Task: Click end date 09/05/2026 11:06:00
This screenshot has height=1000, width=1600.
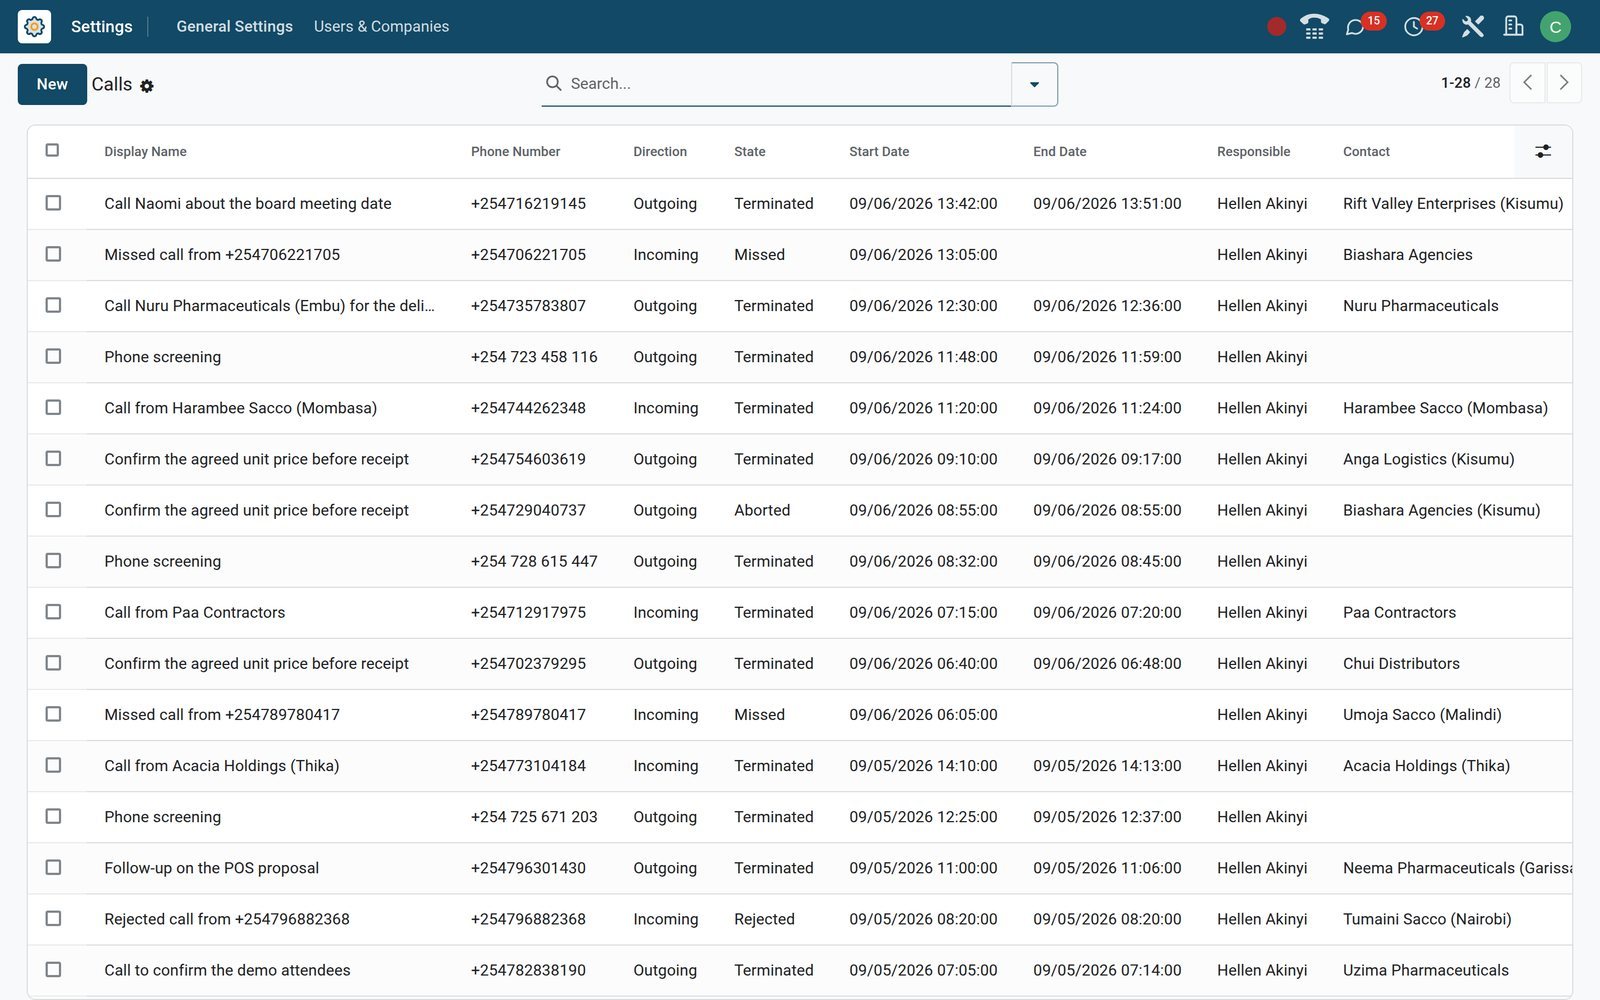Action: coord(1107,868)
